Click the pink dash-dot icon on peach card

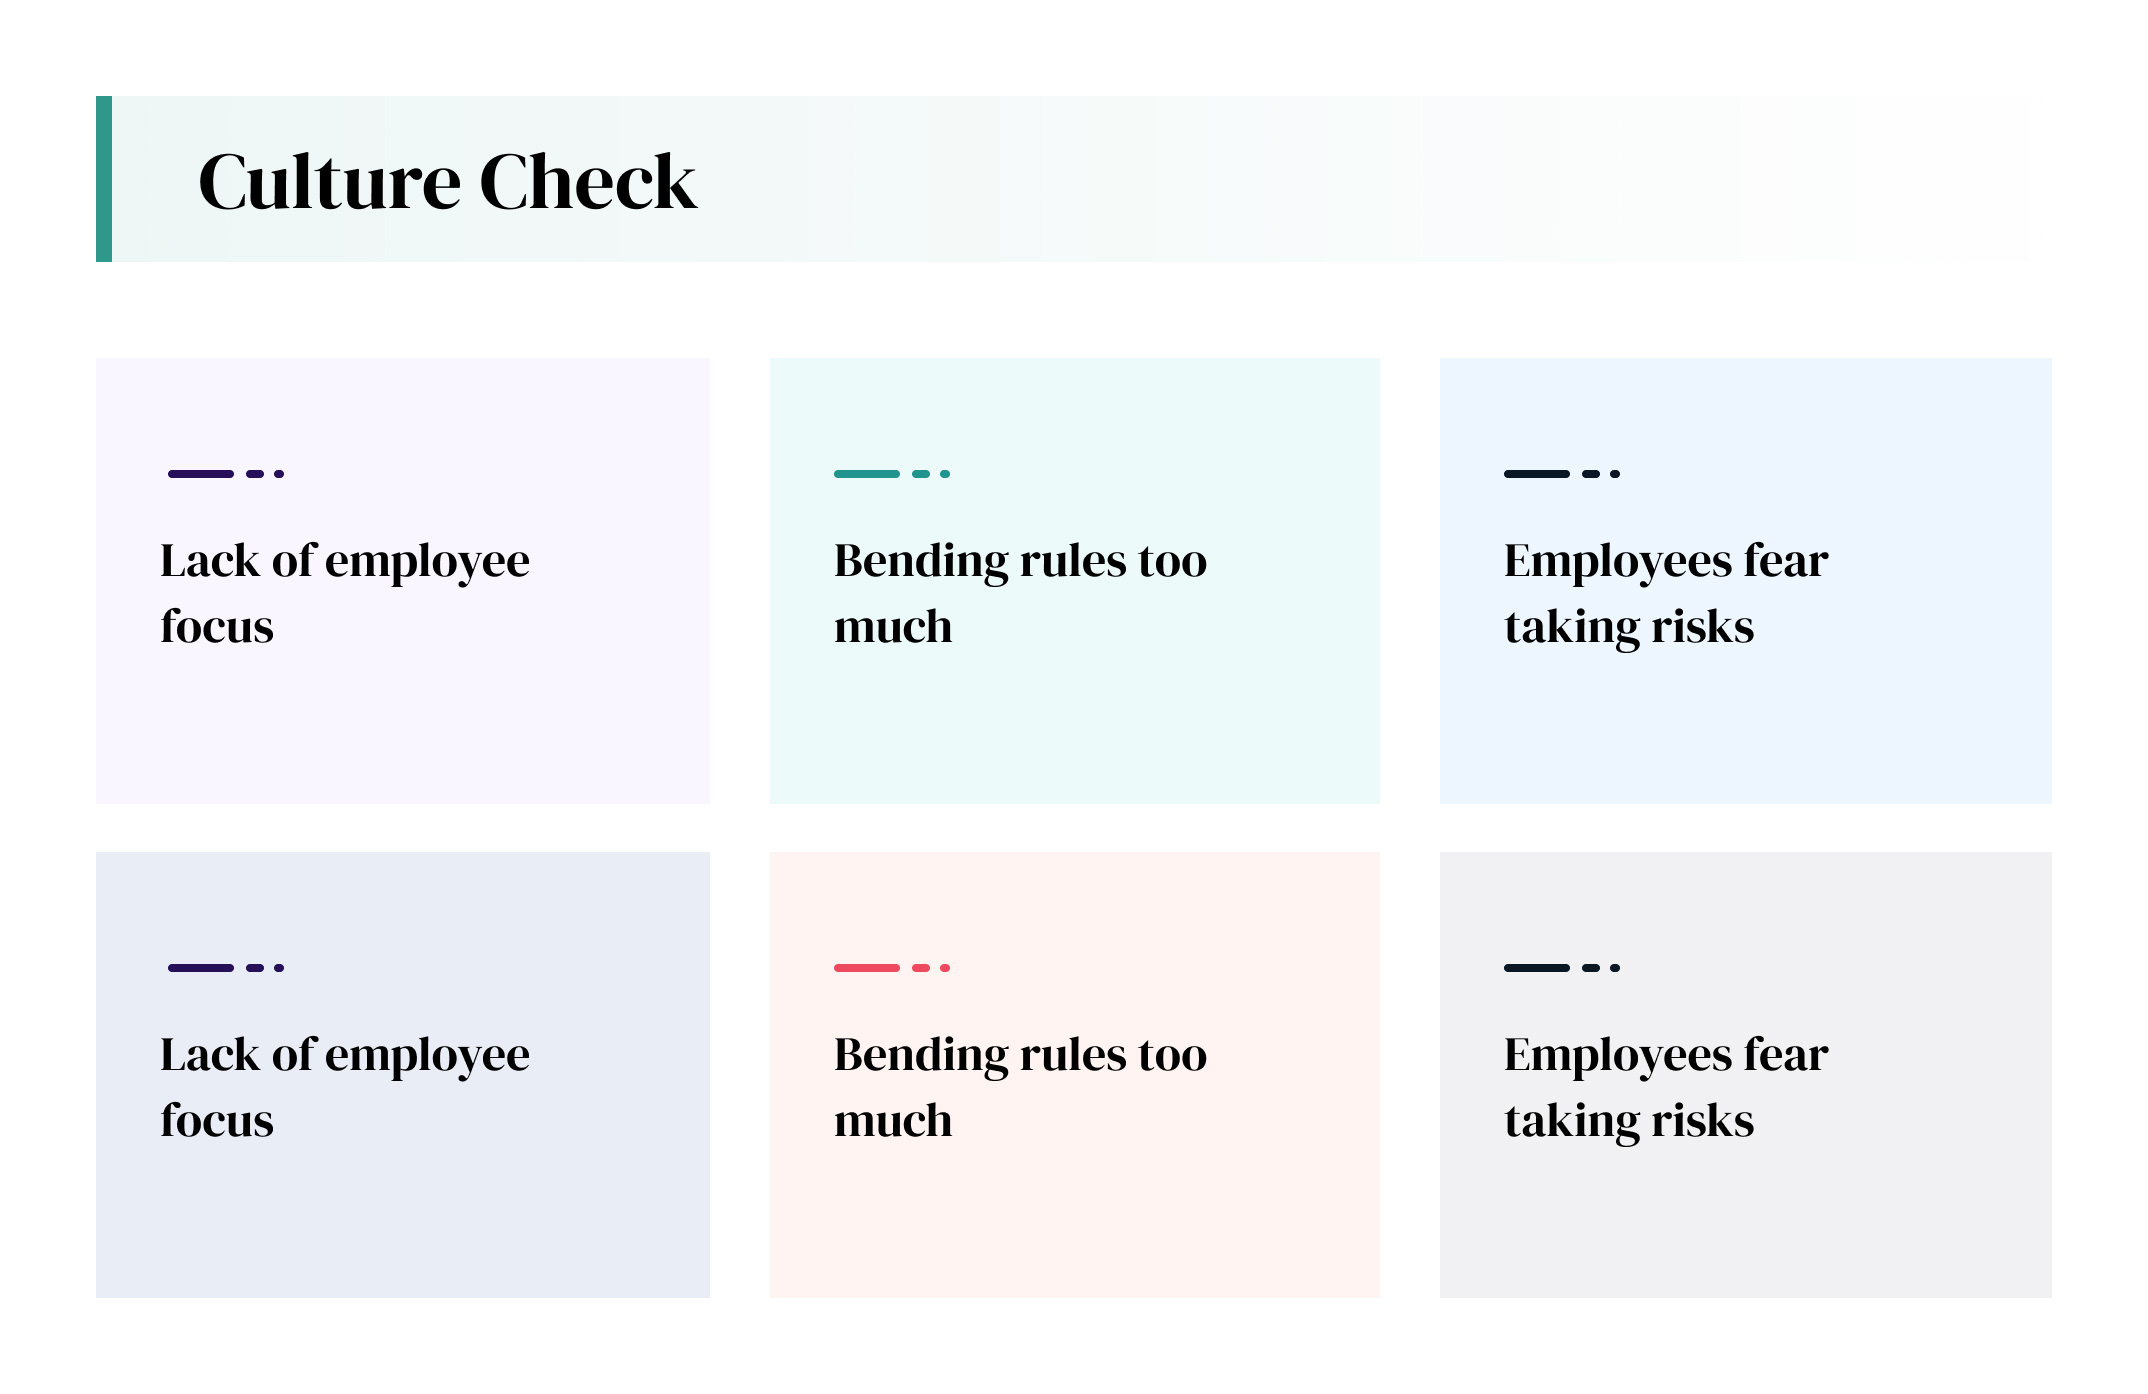coord(892,968)
